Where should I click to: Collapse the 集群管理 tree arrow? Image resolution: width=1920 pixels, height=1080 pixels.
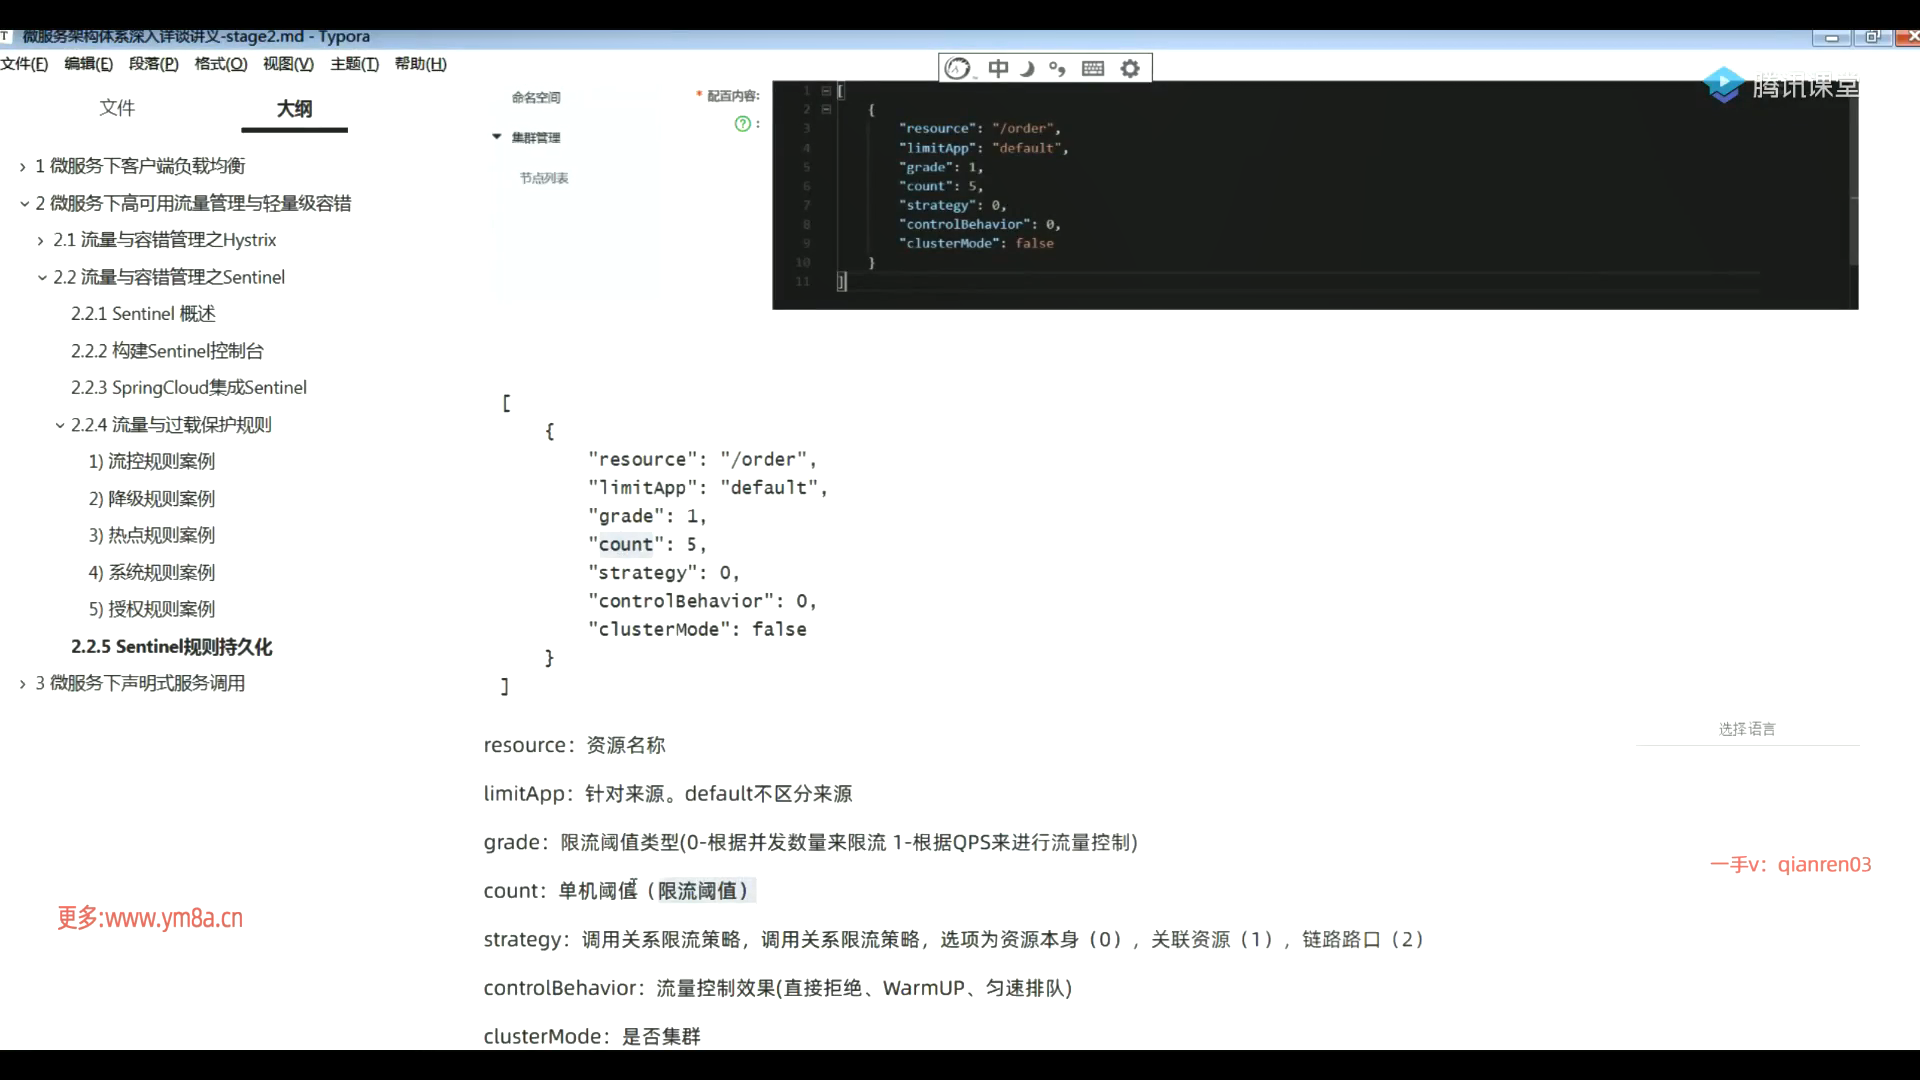click(496, 137)
